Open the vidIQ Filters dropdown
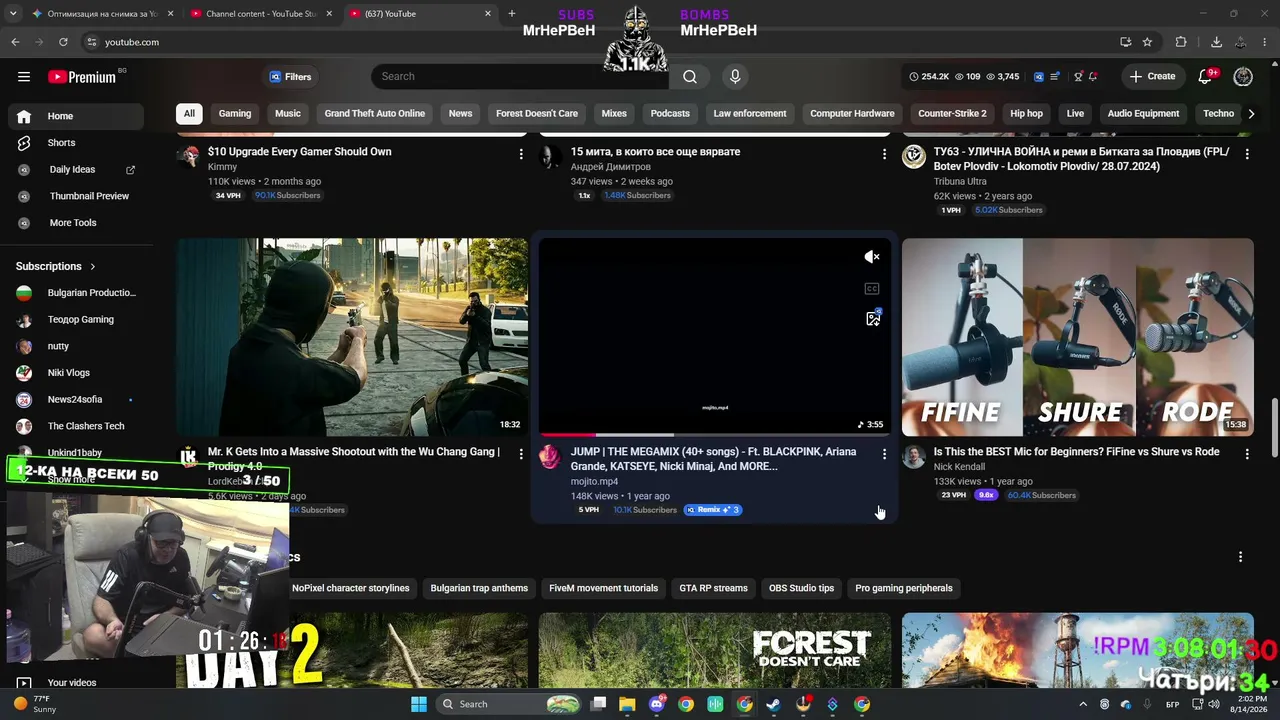The width and height of the screenshot is (1280, 720). pyautogui.click(x=290, y=77)
